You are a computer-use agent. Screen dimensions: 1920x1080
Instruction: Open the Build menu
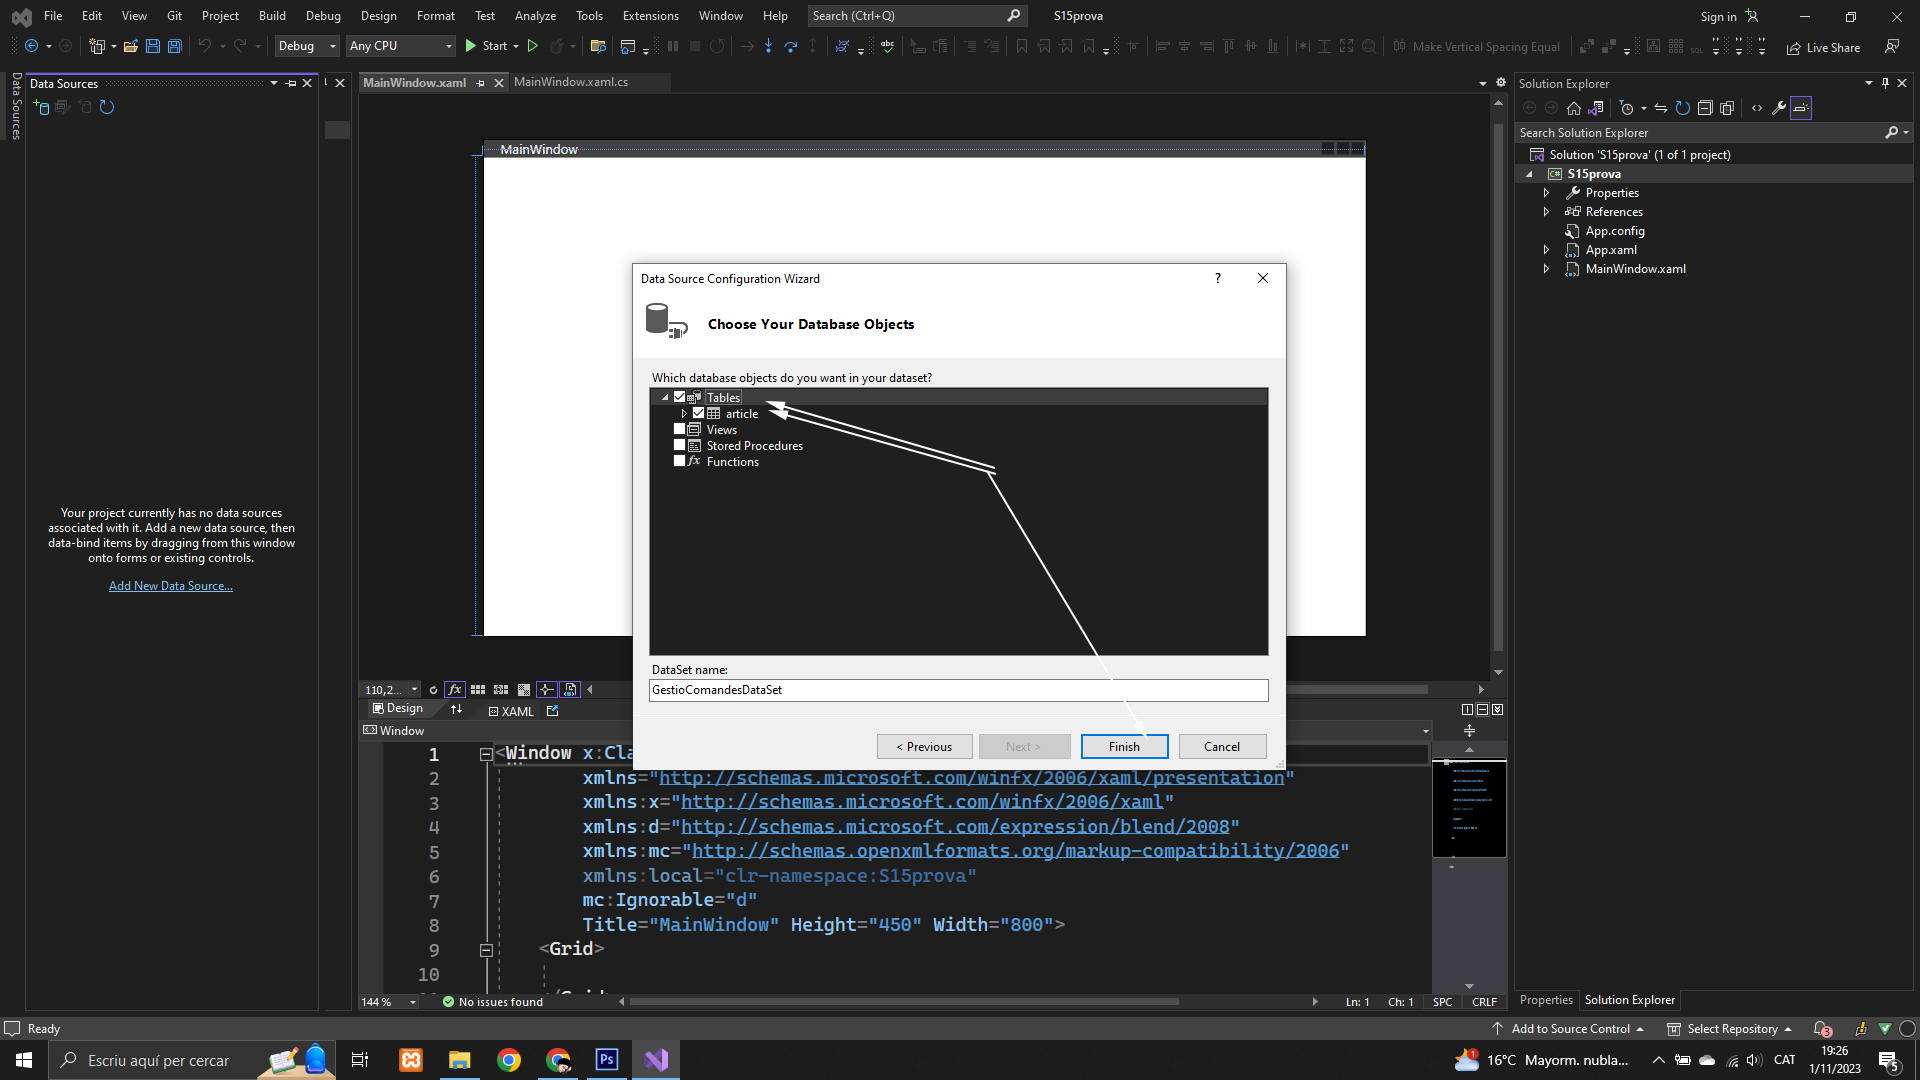pyautogui.click(x=271, y=16)
